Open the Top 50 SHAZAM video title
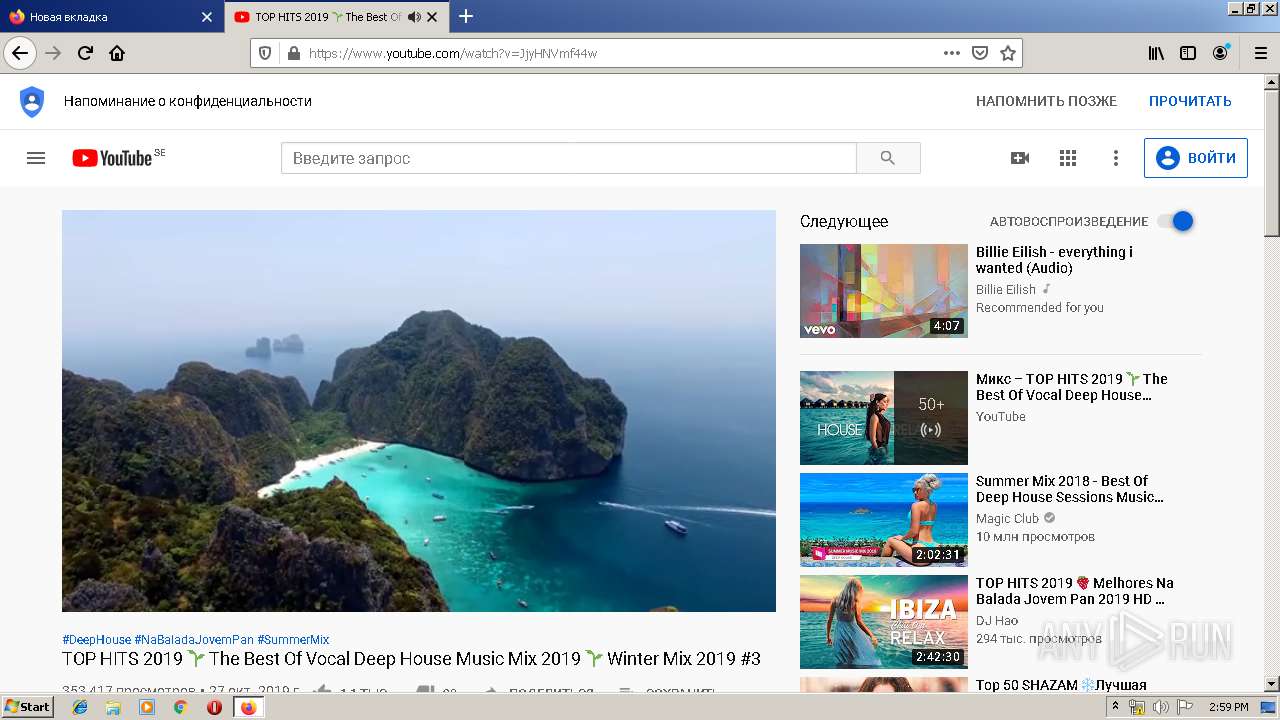The image size is (1280, 720). point(1061,685)
